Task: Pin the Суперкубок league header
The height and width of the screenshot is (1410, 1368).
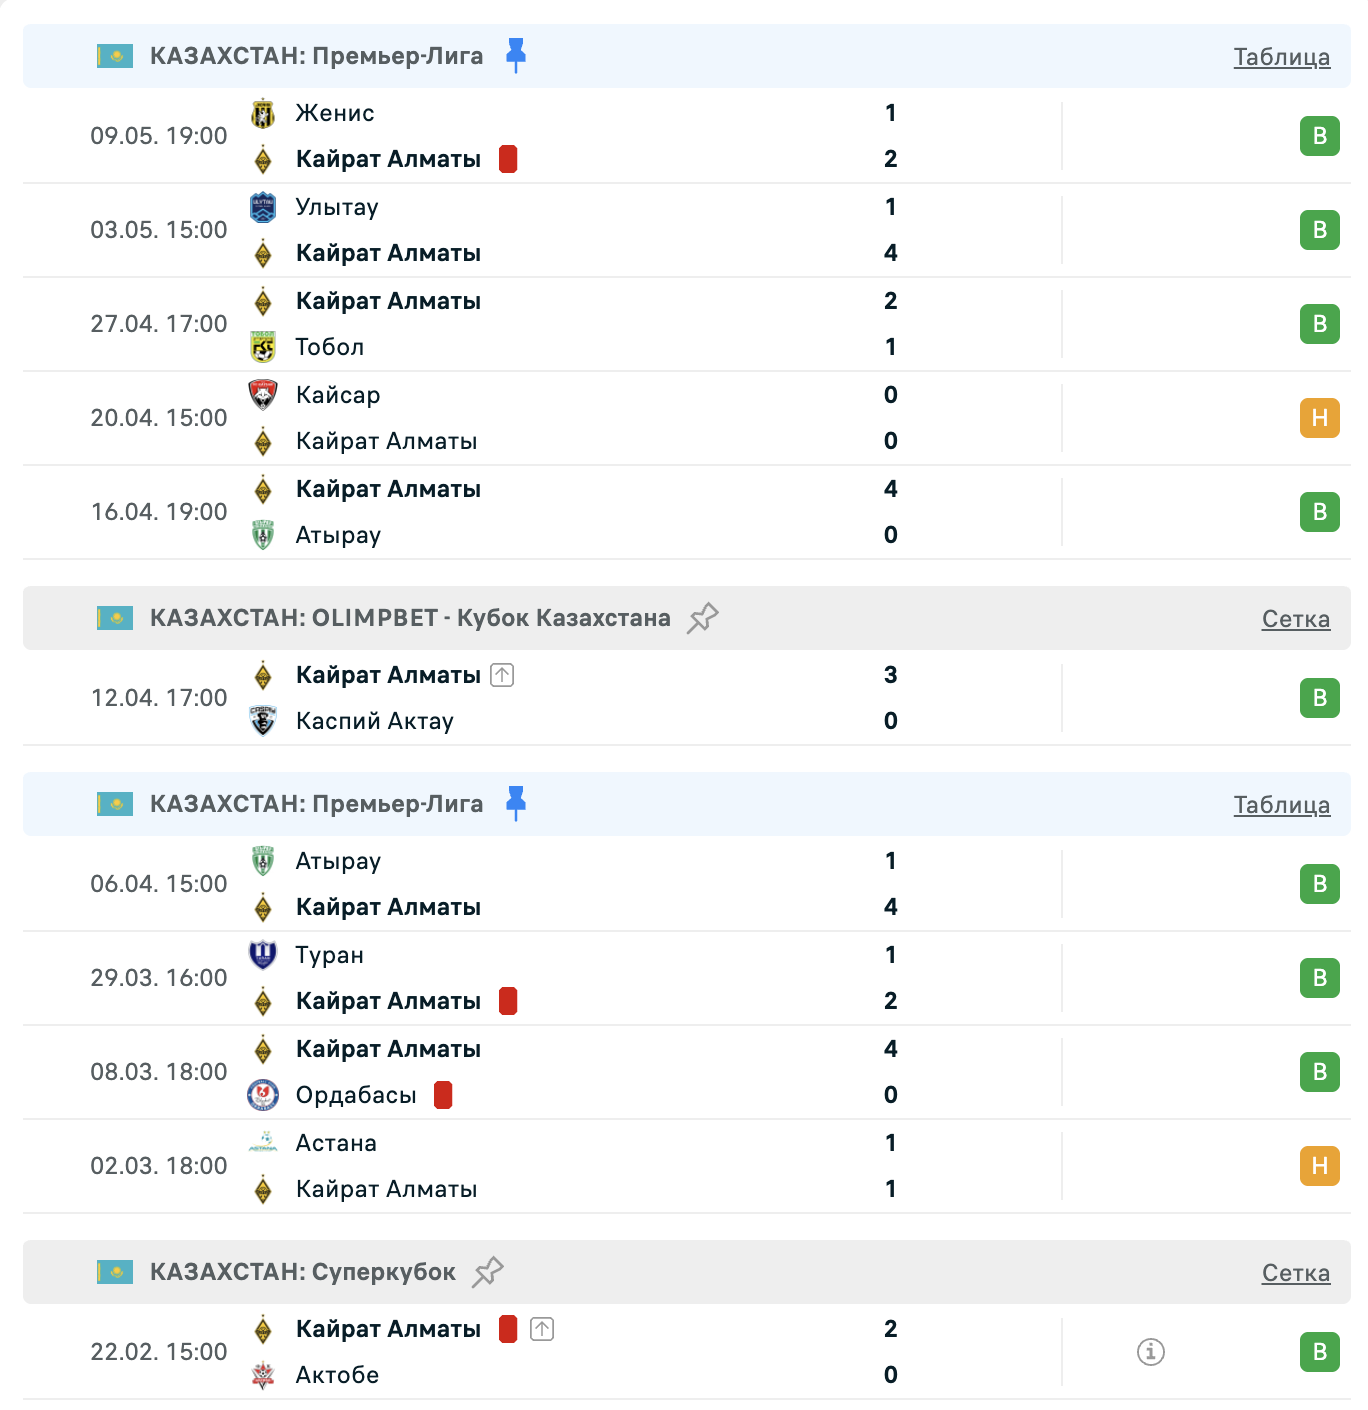Action: [488, 1272]
